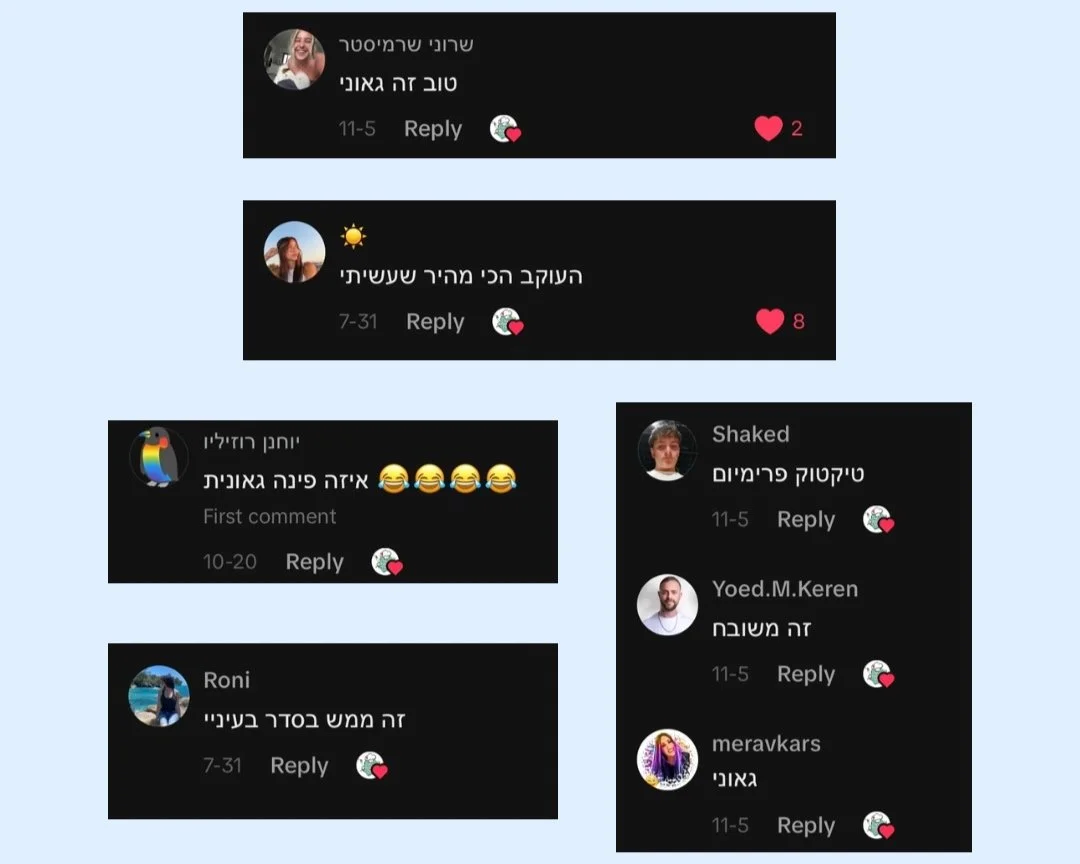This screenshot has height=864, width=1080.
Task: Click creator-liked badge on meravkars' comment
Action: 878,825
